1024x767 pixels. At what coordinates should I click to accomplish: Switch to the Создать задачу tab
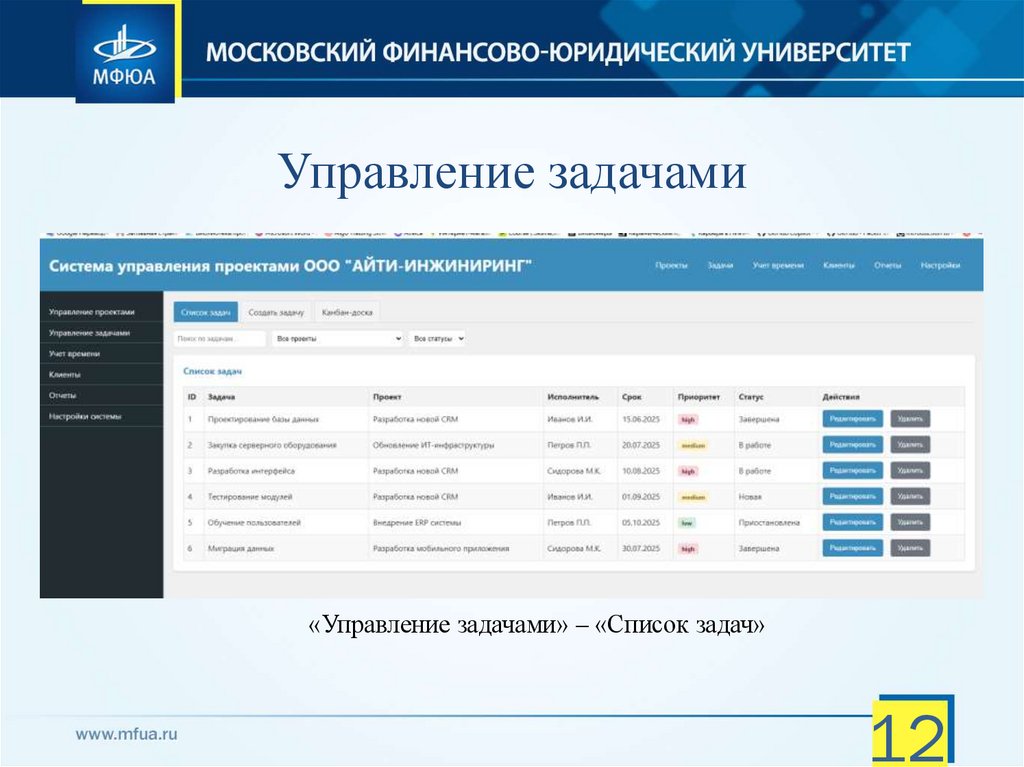278,311
